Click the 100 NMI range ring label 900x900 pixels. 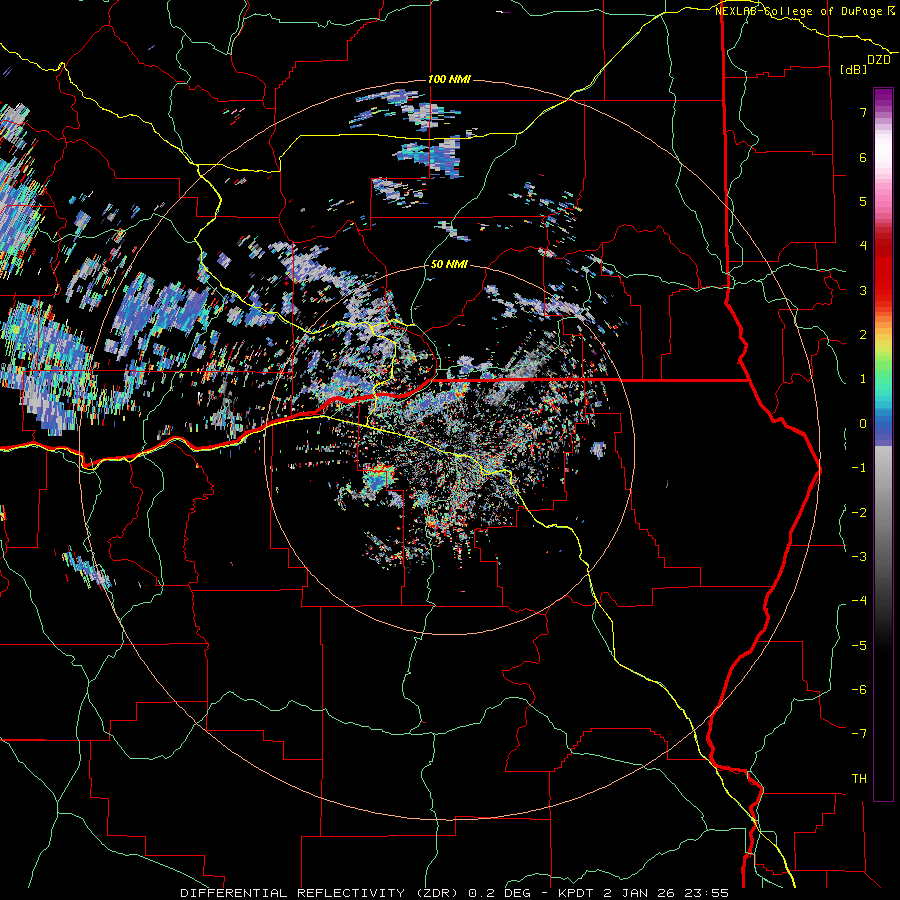click(449, 79)
